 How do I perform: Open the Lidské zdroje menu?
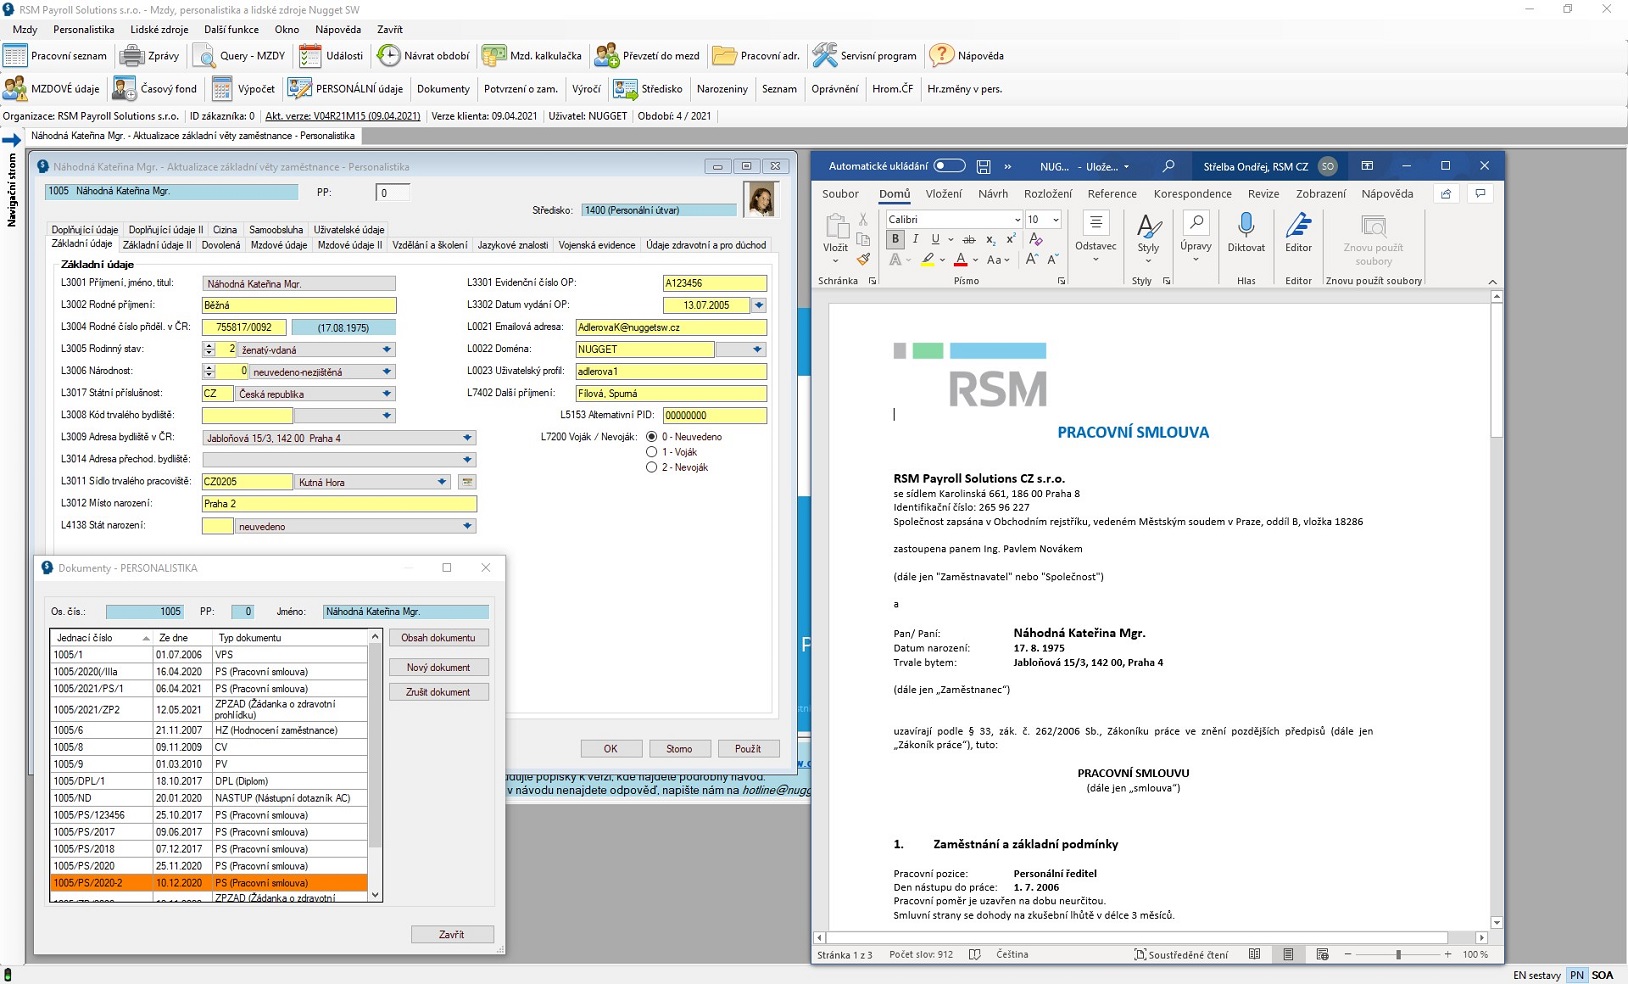tap(159, 30)
